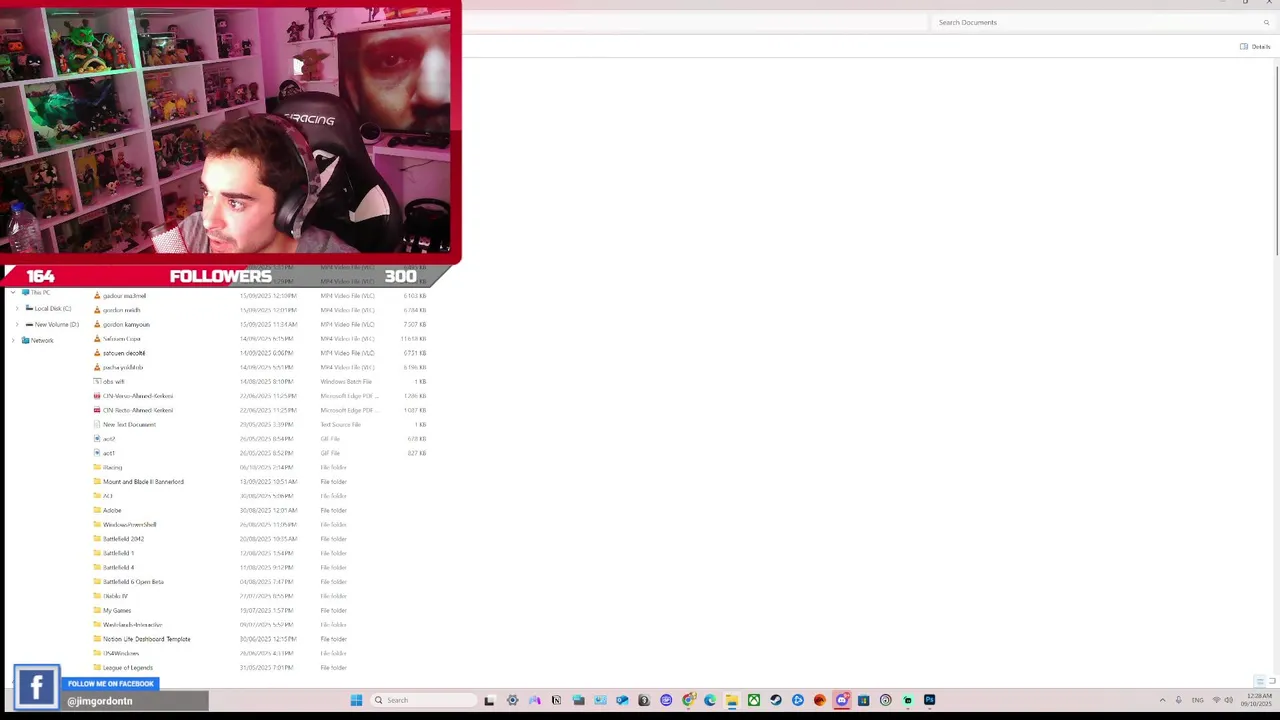Click the search magnifier in Search Documents
The image size is (1280, 720).
tap(1266, 22)
